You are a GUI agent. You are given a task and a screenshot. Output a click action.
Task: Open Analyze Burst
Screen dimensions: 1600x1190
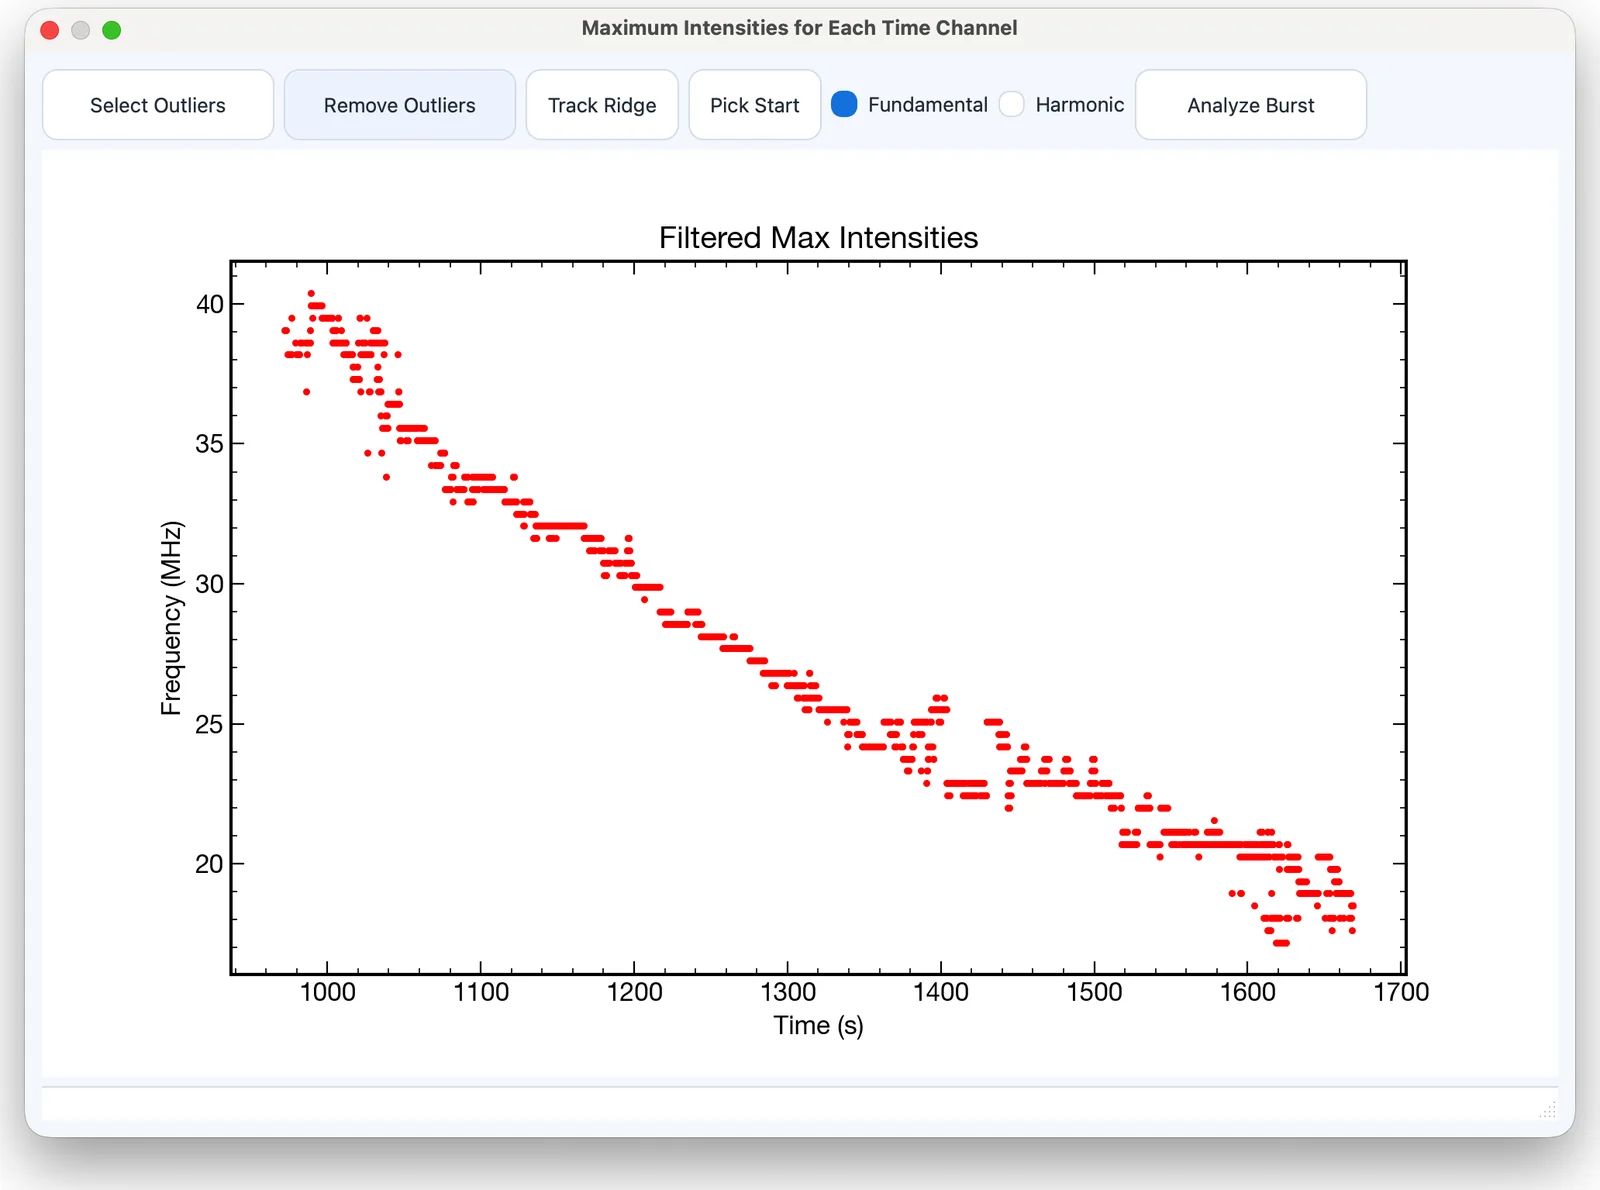1251,105
